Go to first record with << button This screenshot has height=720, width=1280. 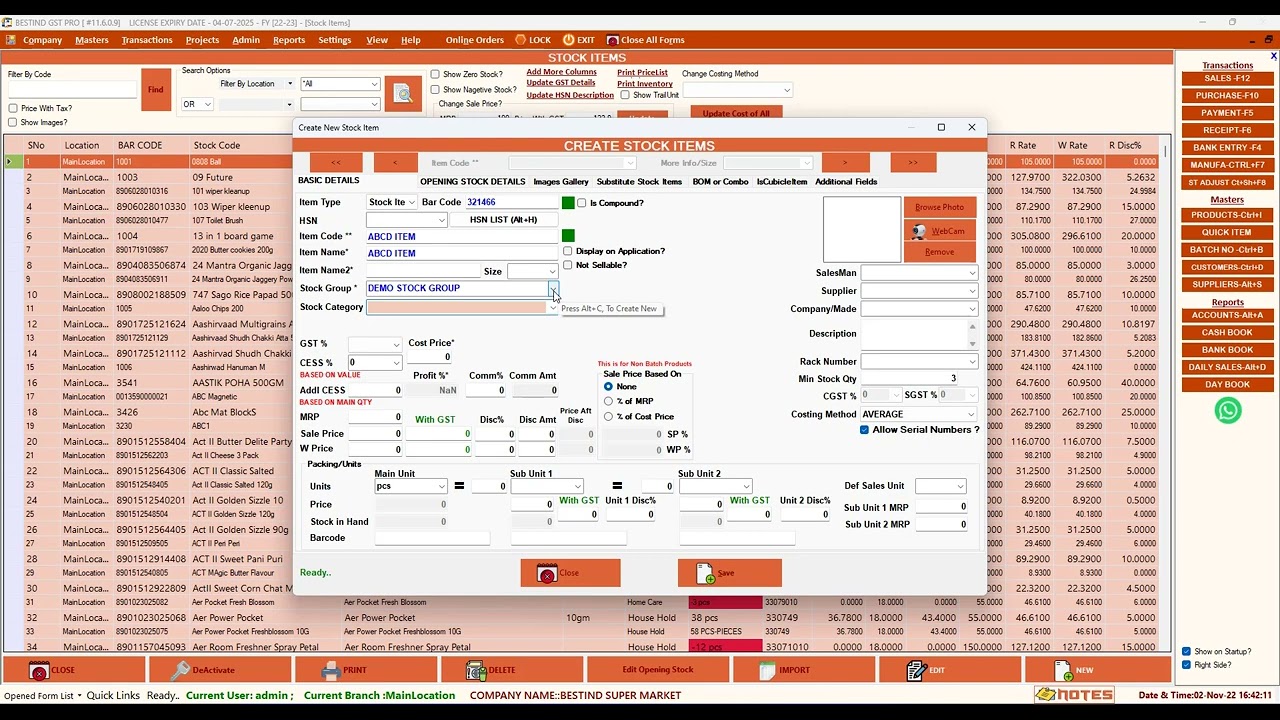(x=336, y=163)
